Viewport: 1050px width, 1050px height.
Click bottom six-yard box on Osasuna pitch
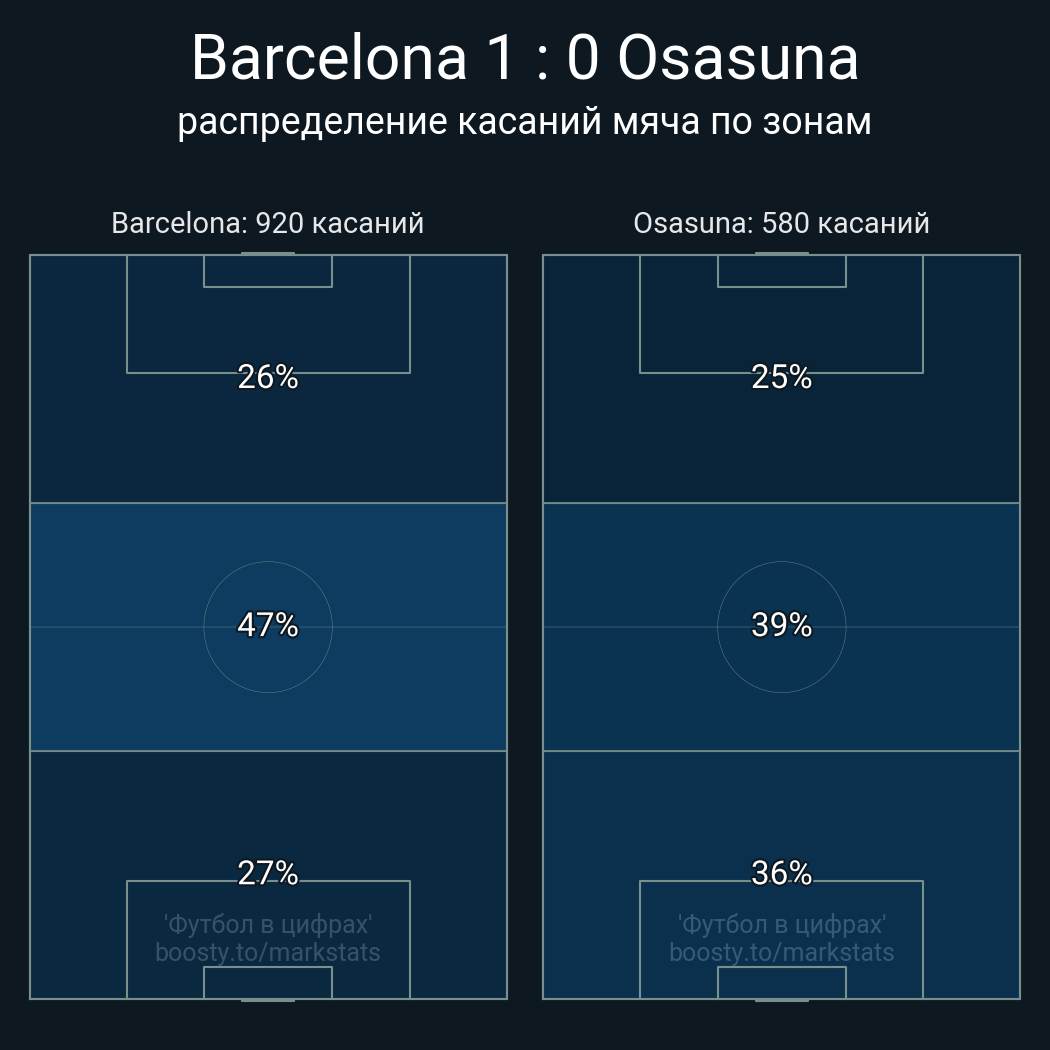pos(781,983)
